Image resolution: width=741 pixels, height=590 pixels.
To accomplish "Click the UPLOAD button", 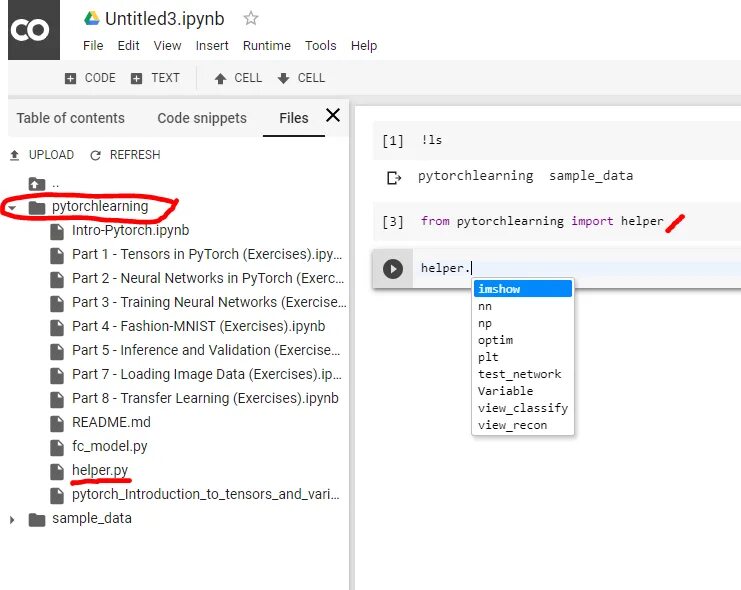I will point(42,155).
